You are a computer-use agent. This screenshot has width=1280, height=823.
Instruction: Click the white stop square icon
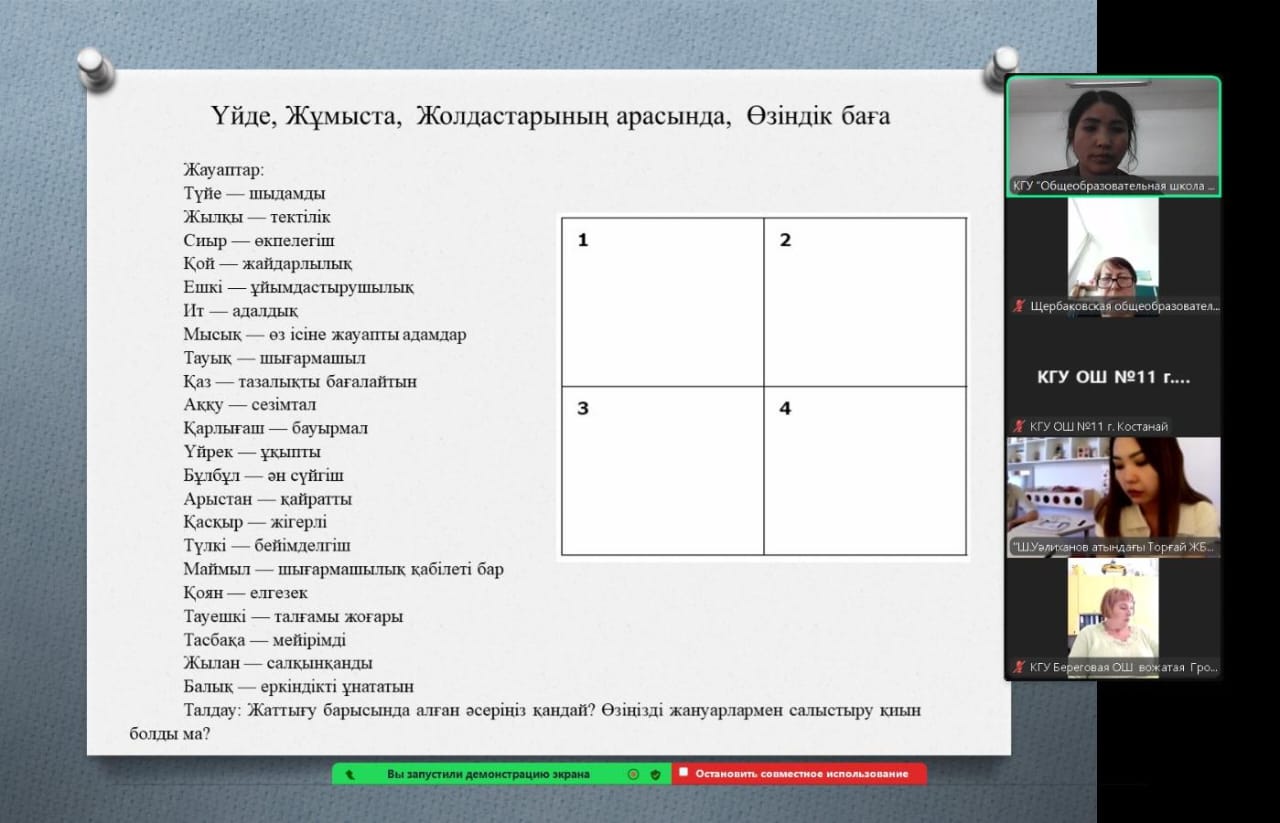[683, 773]
